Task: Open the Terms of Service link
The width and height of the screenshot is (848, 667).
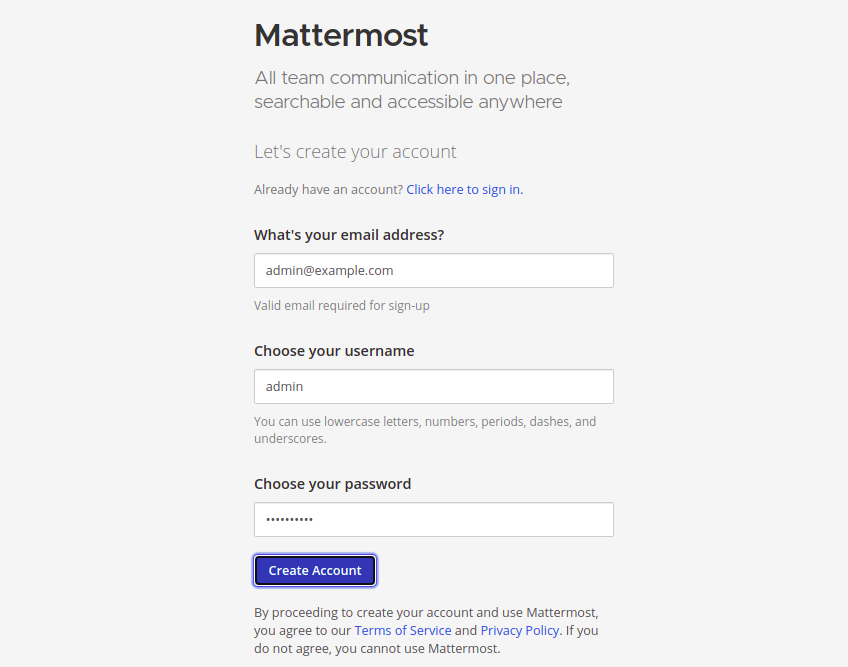Action: coord(403,630)
